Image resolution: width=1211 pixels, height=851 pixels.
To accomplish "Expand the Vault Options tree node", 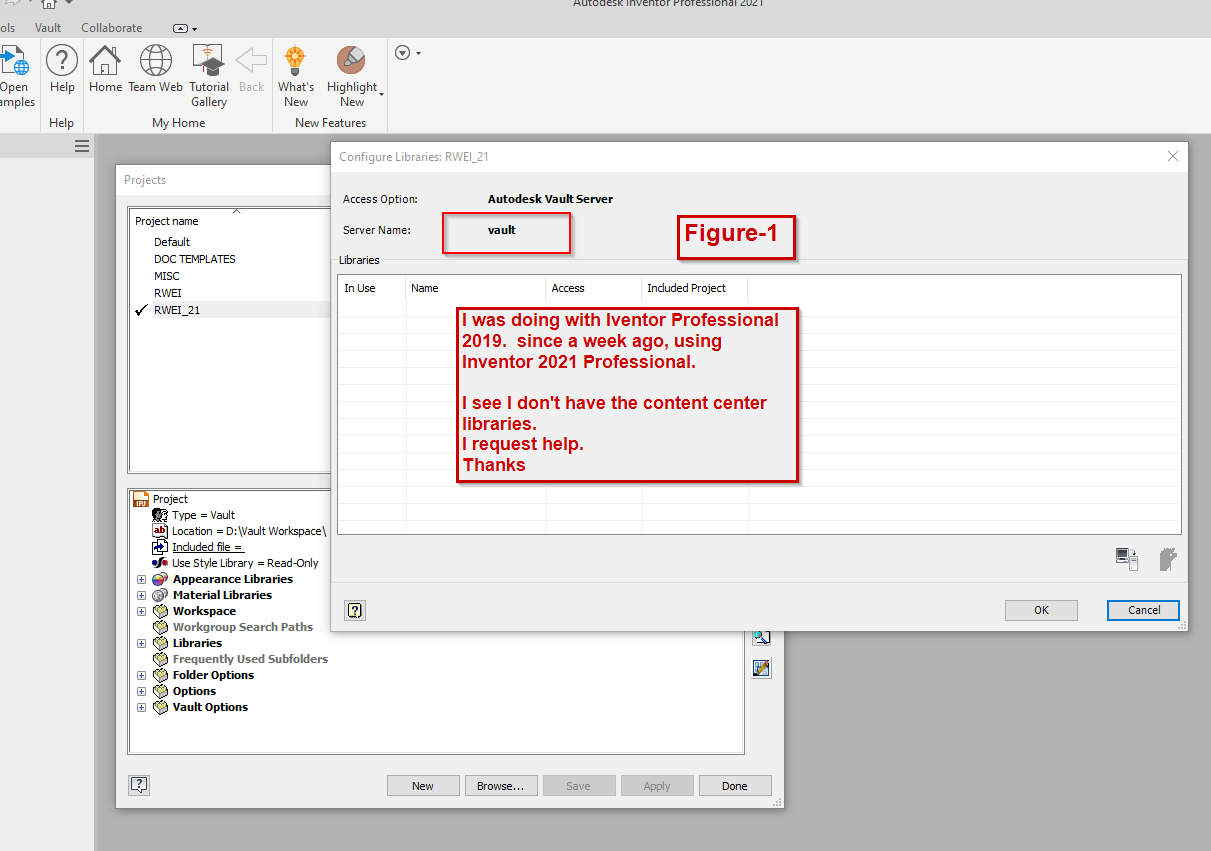I will [x=141, y=707].
